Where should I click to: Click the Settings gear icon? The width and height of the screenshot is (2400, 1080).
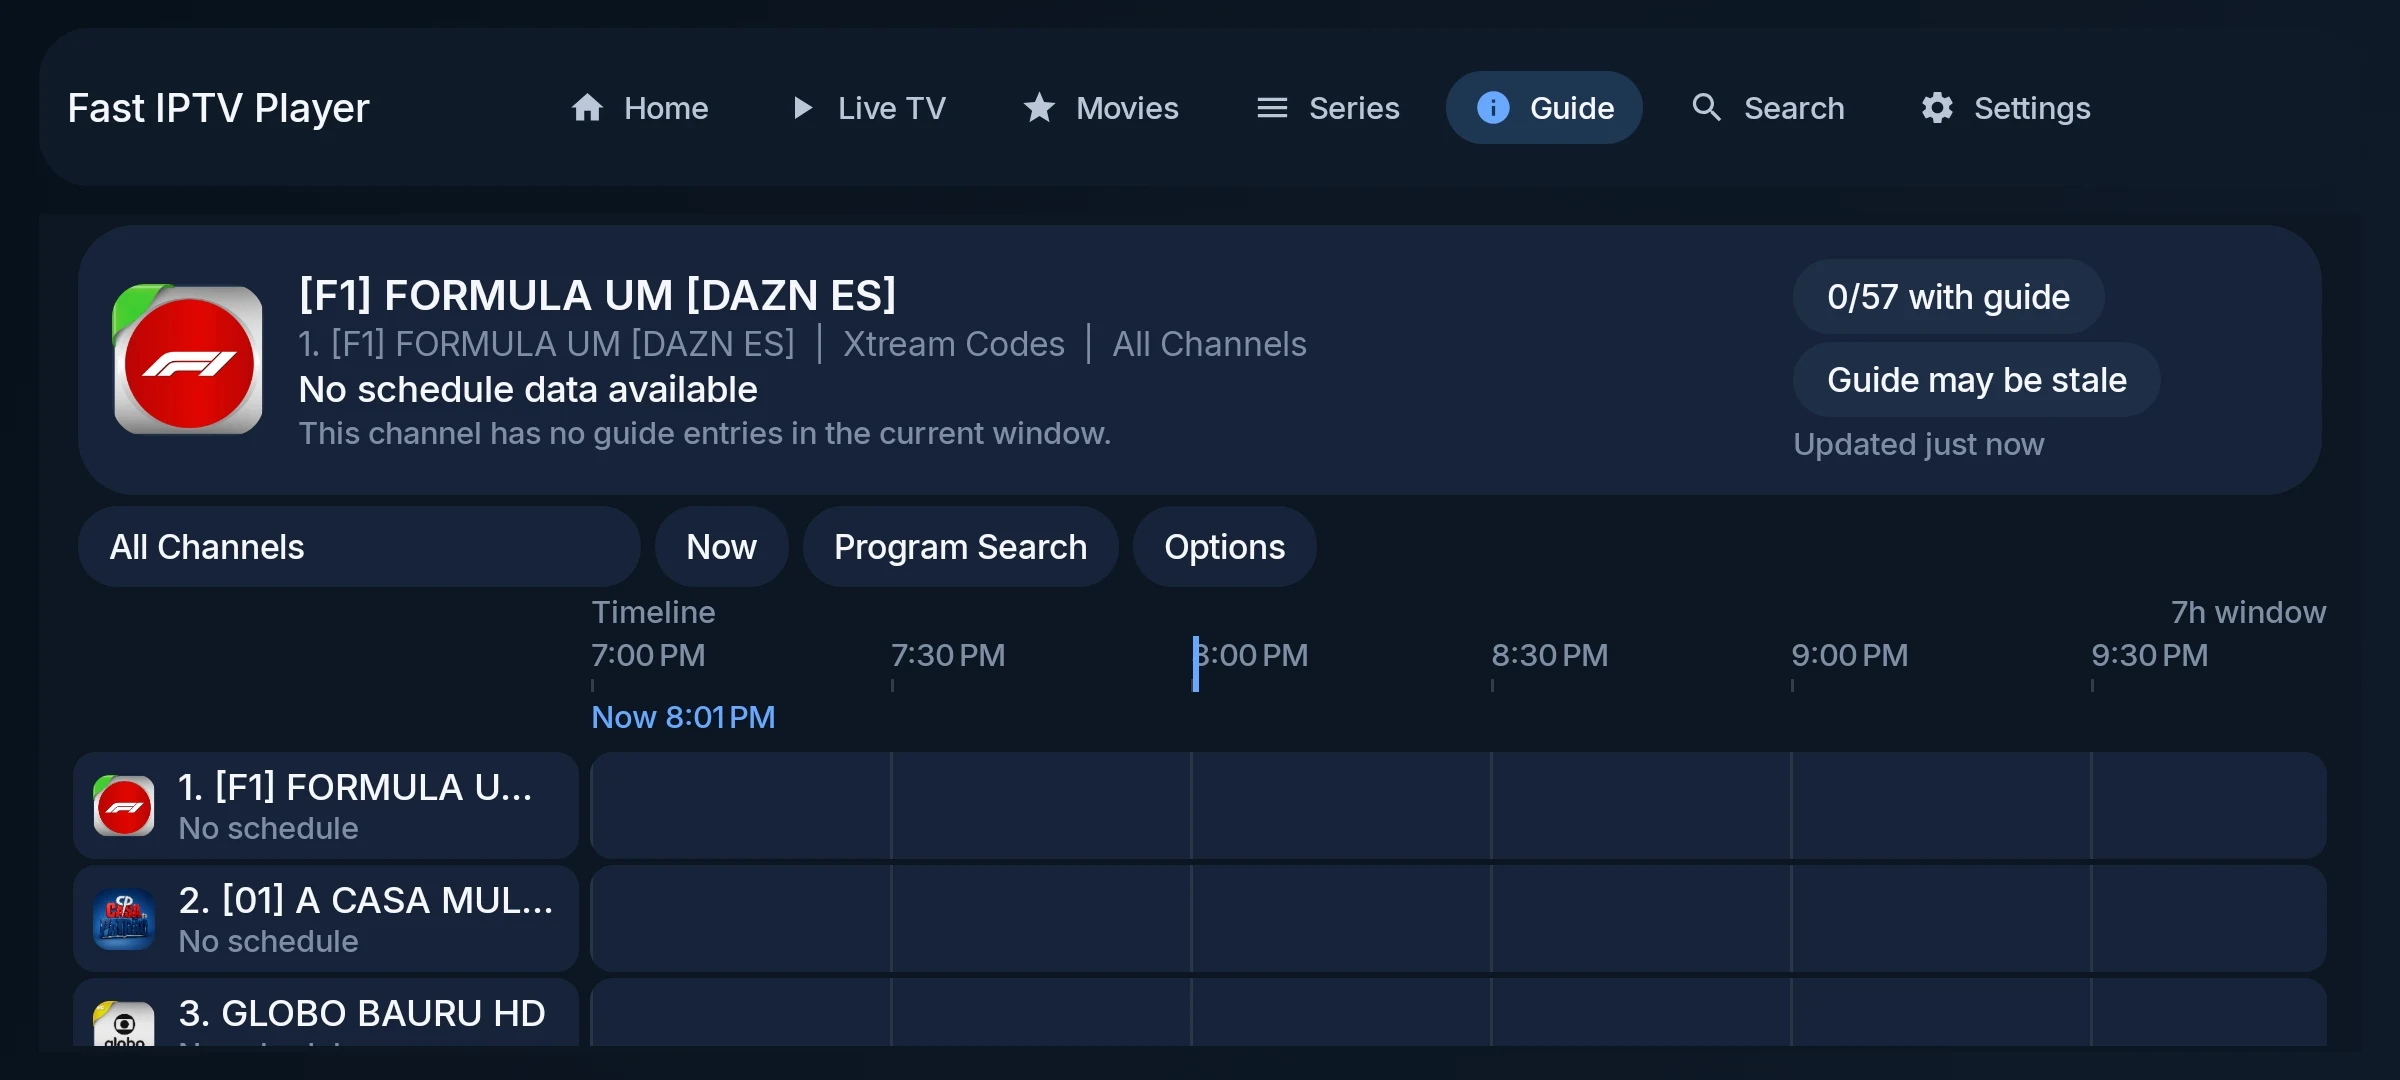pyautogui.click(x=1937, y=108)
